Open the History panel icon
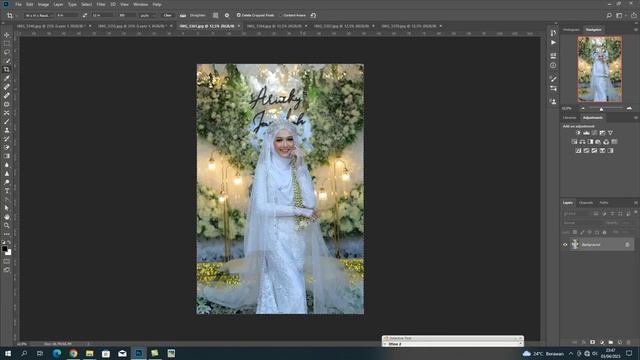 (553, 33)
